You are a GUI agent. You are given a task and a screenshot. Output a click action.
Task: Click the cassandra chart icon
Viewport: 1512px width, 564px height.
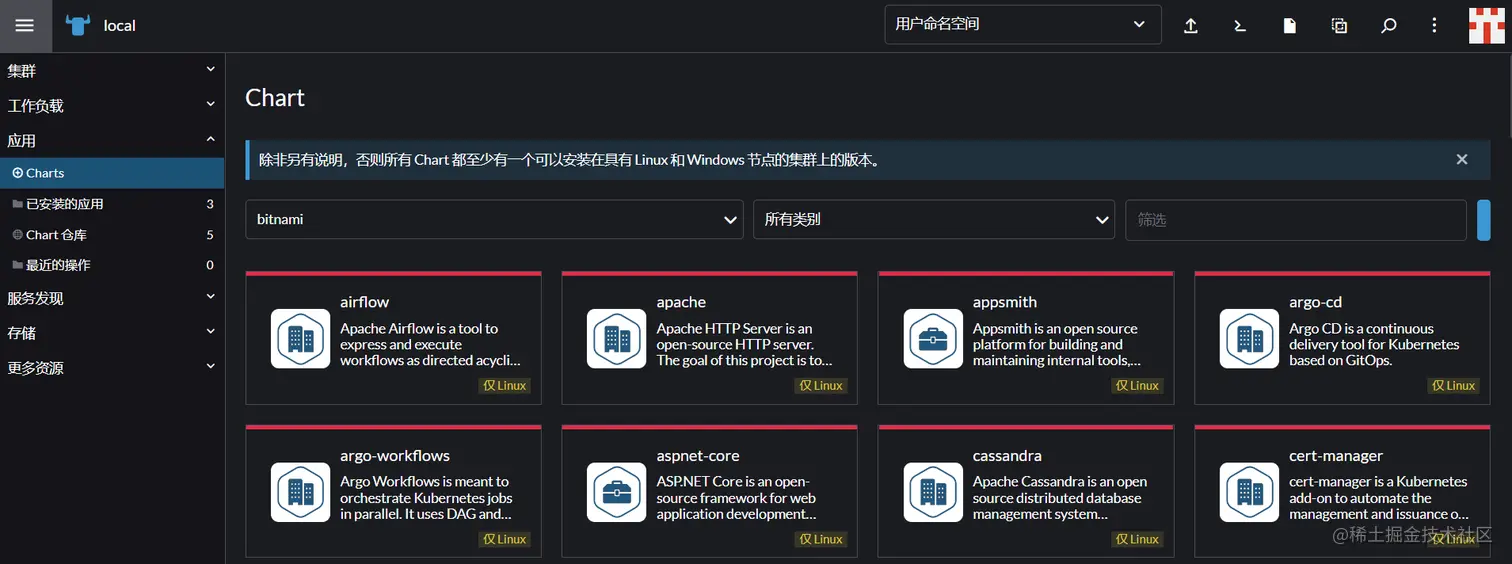coord(933,492)
